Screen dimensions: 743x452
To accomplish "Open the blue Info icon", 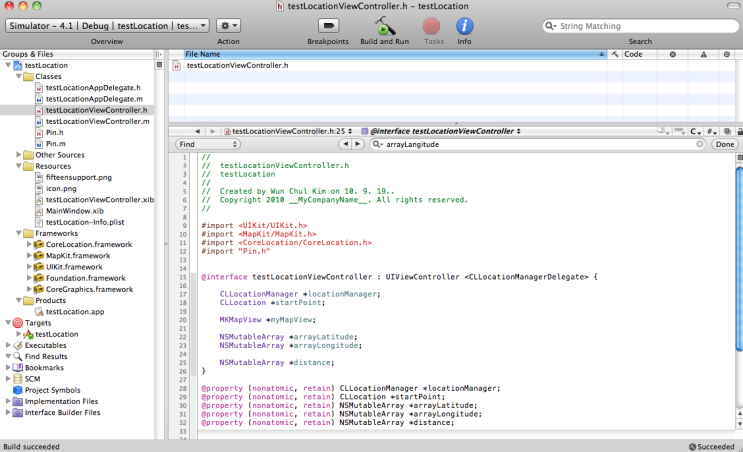I will point(464,26).
